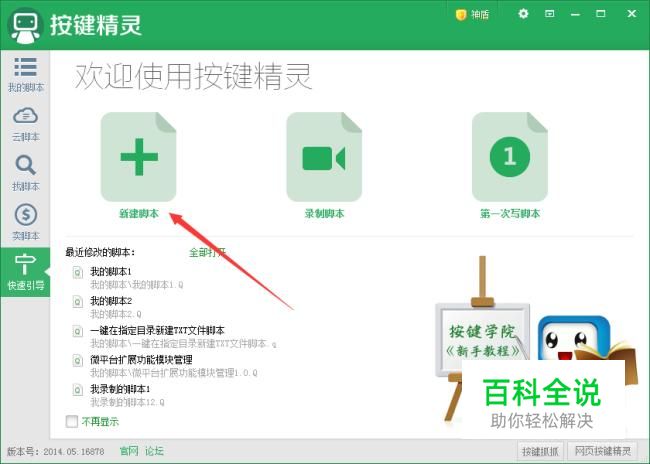The width and height of the screenshot is (650, 464).
Task: Click the file icon beside 我的脚本1
Action: coord(78,272)
